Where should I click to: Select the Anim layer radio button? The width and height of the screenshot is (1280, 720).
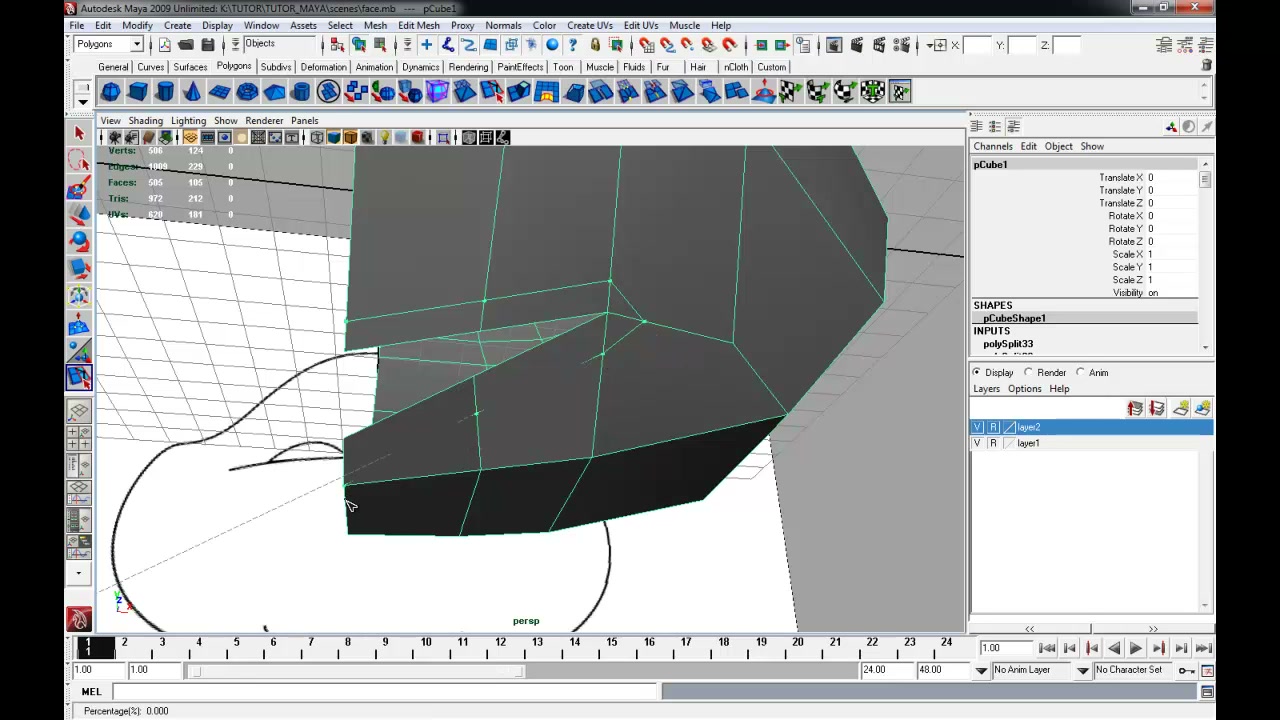(x=1080, y=372)
